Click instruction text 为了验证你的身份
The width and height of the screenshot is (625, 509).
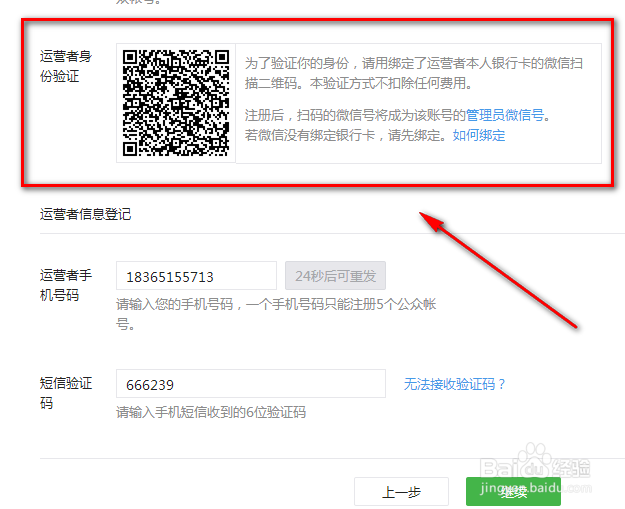click(x=297, y=63)
